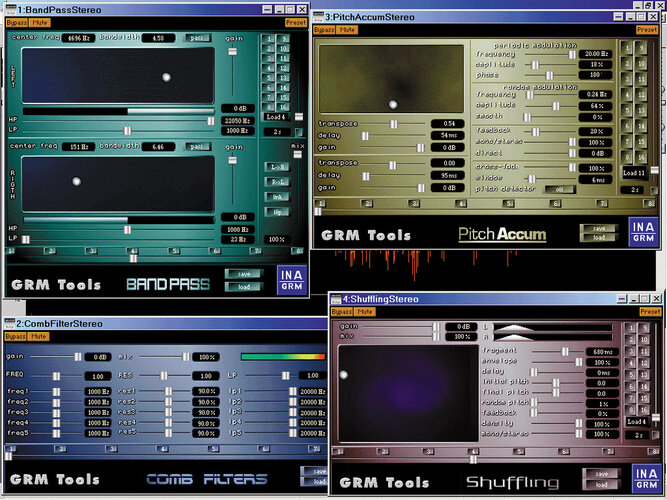
Task: Click Load 4 display in Shuffling
Action: [x=637, y=422]
